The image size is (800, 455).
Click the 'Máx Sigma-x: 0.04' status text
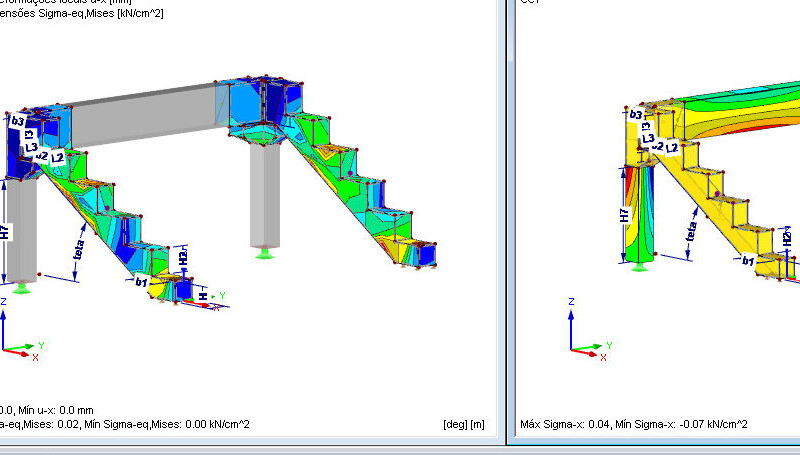pyautogui.click(x=565, y=424)
